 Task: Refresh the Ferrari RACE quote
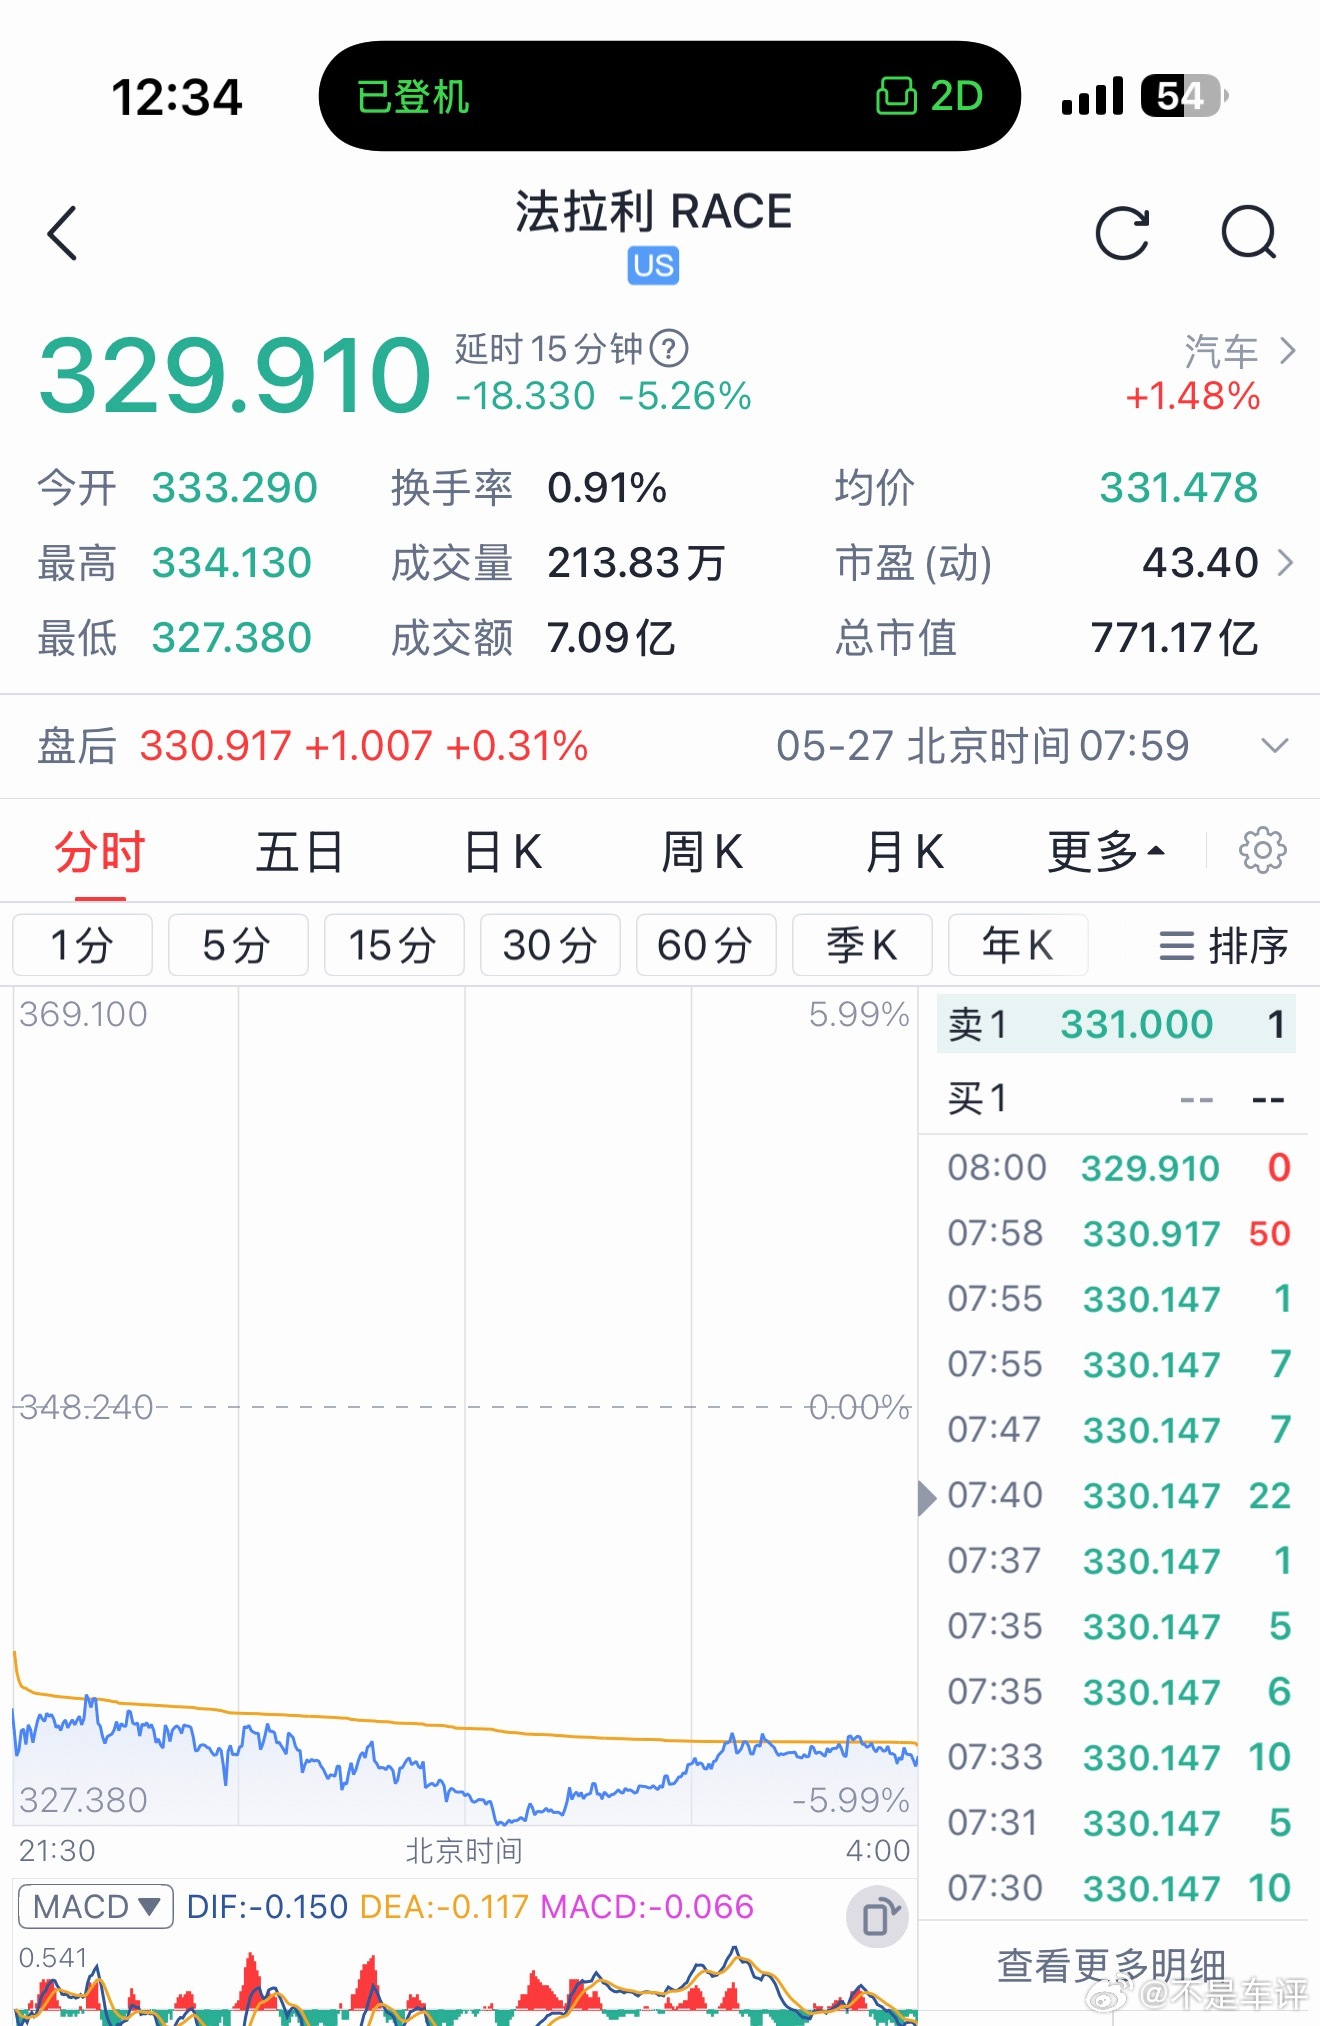(1122, 234)
